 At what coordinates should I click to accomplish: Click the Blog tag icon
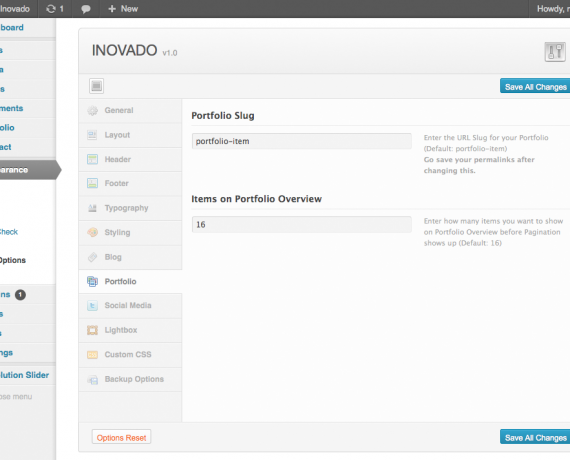tap(92, 257)
